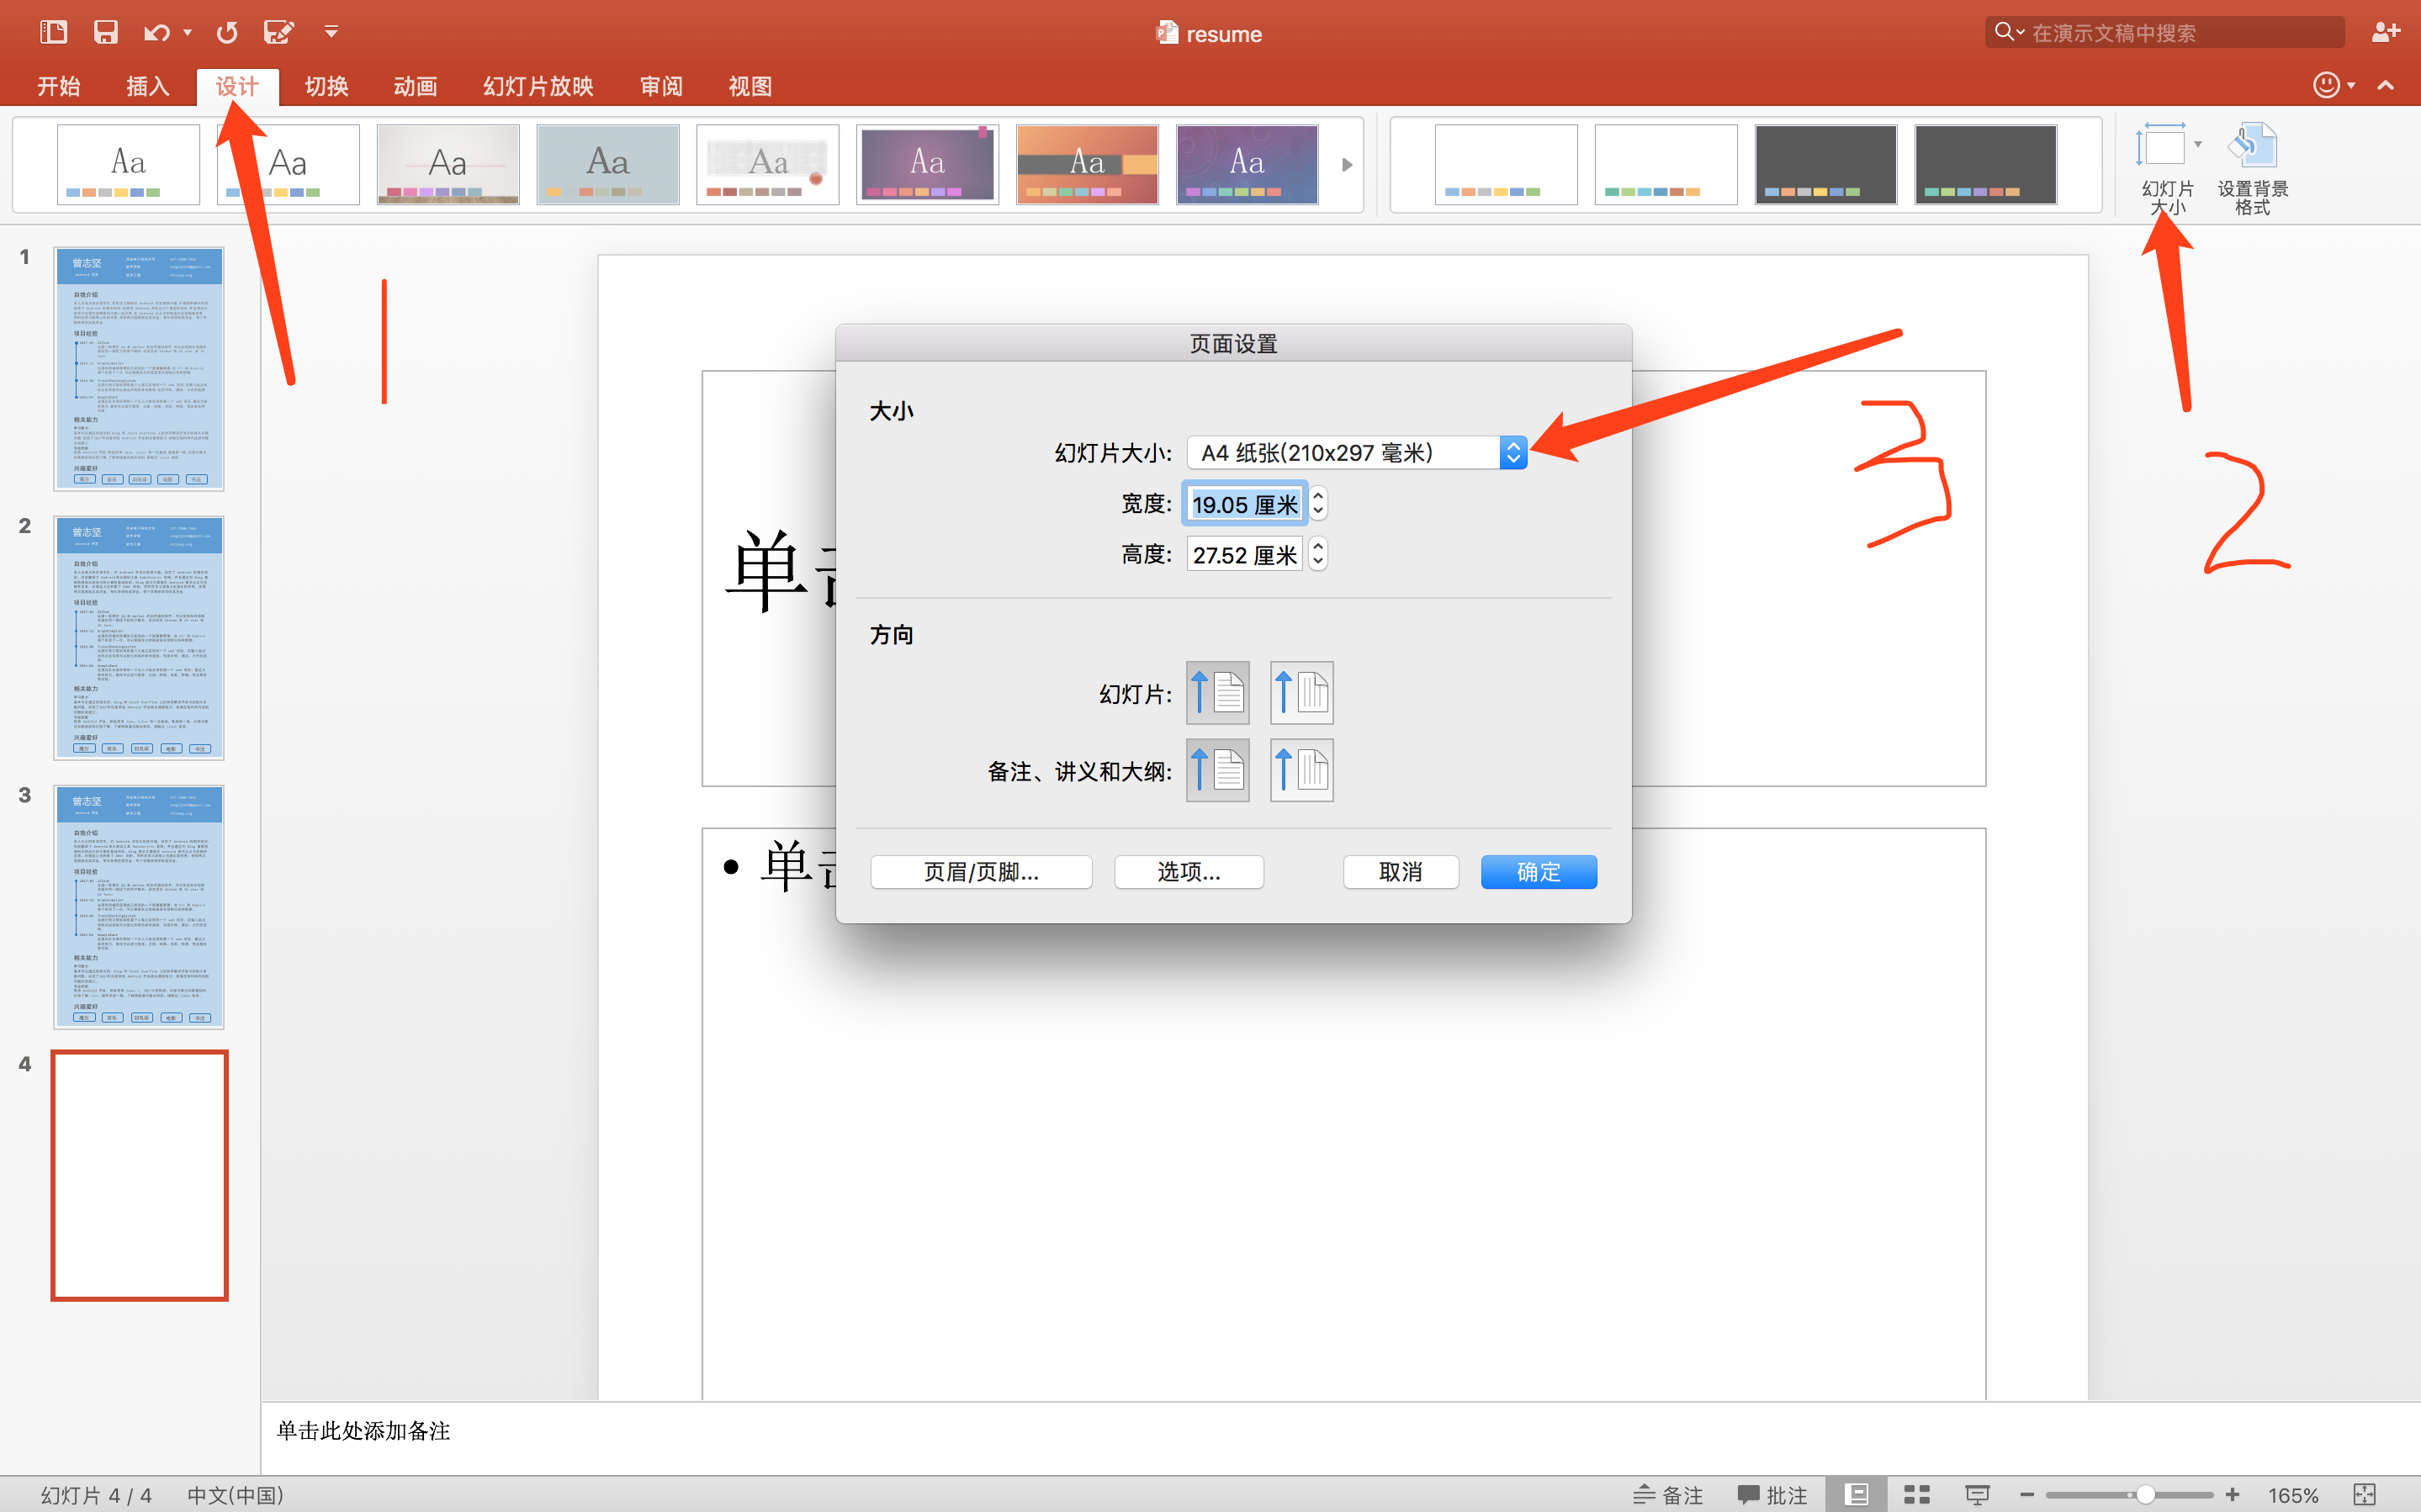Switch to slide sorter view icon
The height and width of the screenshot is (1512, 2421).
(1916, 1494)
